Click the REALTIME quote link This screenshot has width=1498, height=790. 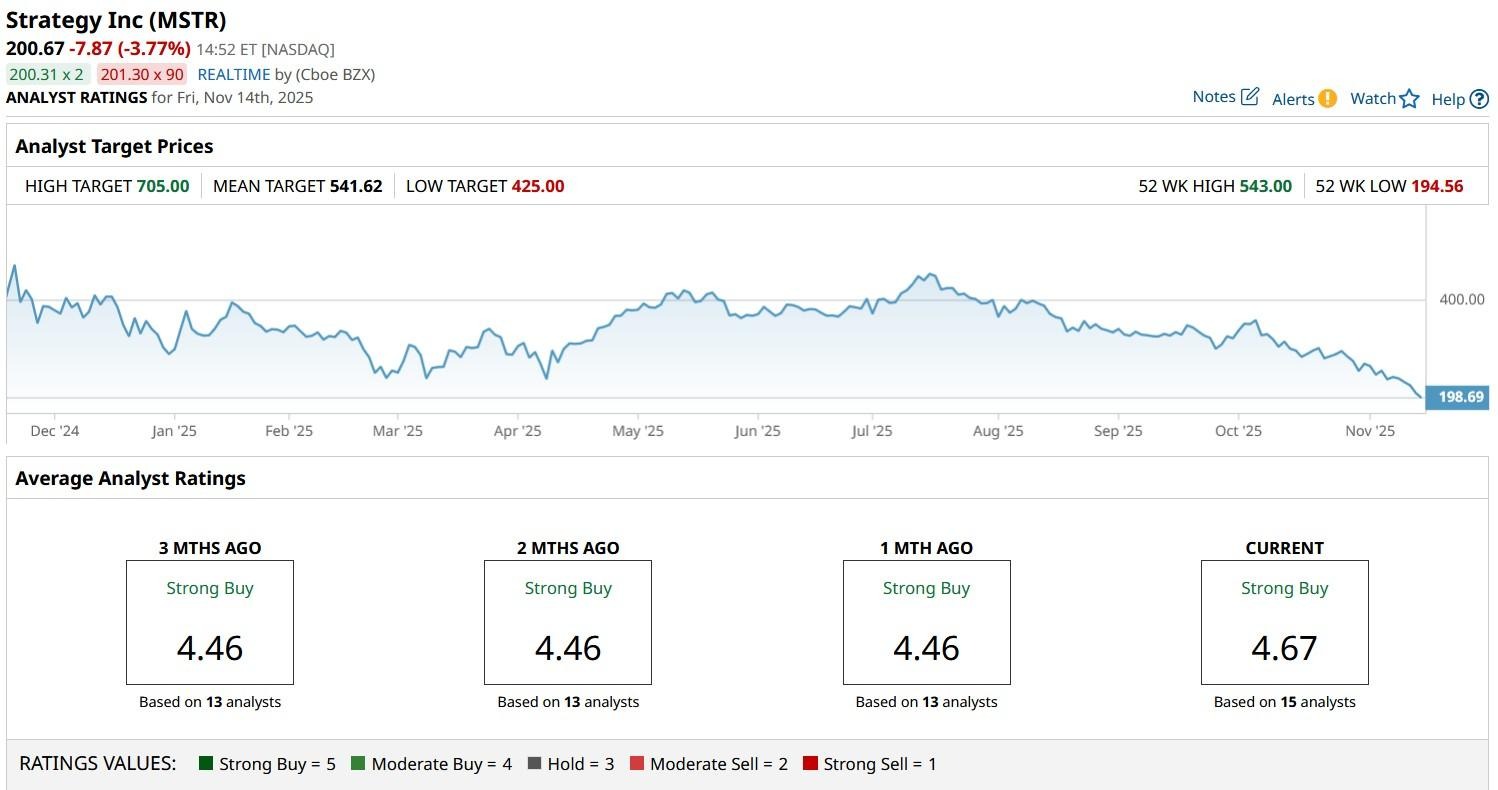point(234,74)
